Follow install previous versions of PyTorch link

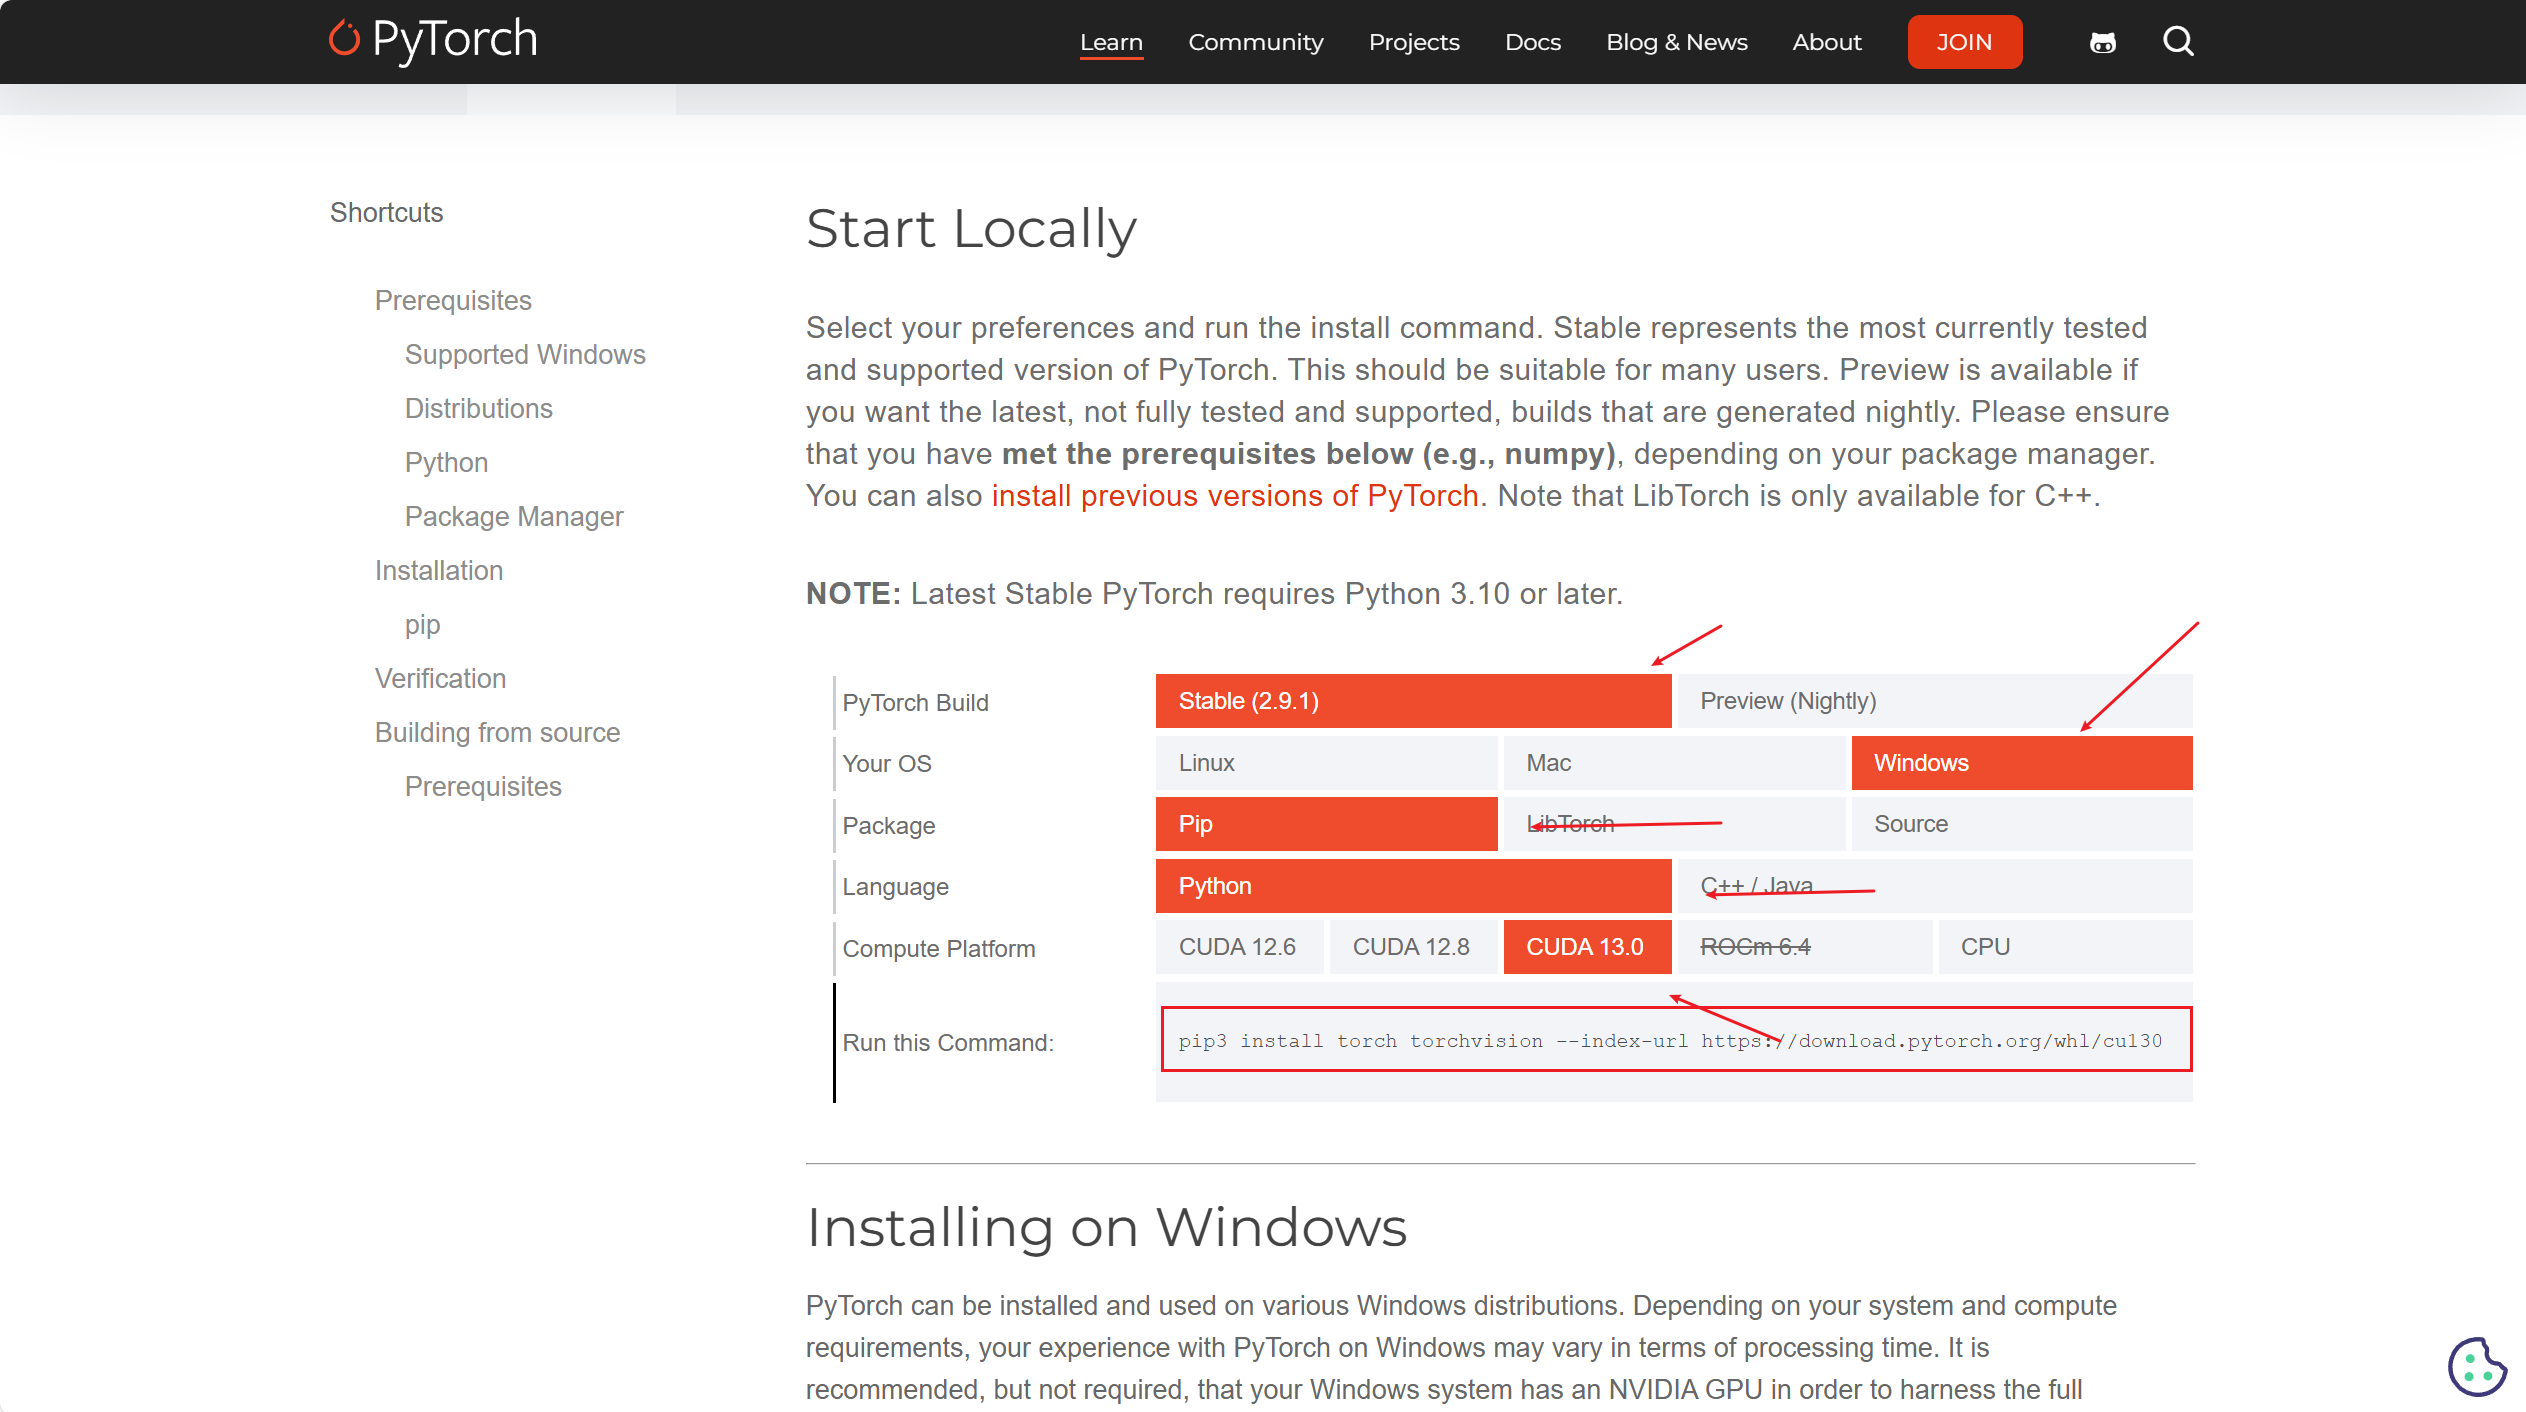1234,496
